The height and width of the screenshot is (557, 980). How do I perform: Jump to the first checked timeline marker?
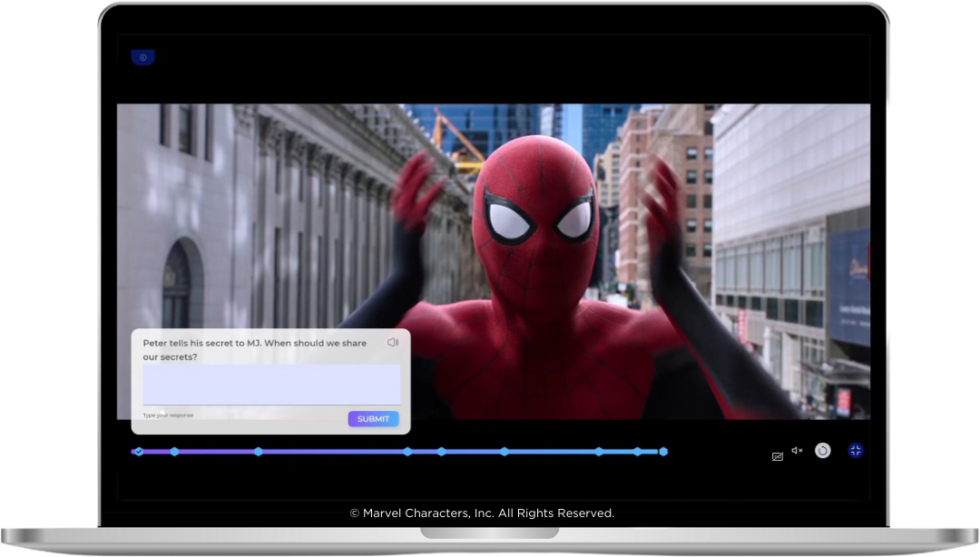pyautogui.click(x=139, y=452)
